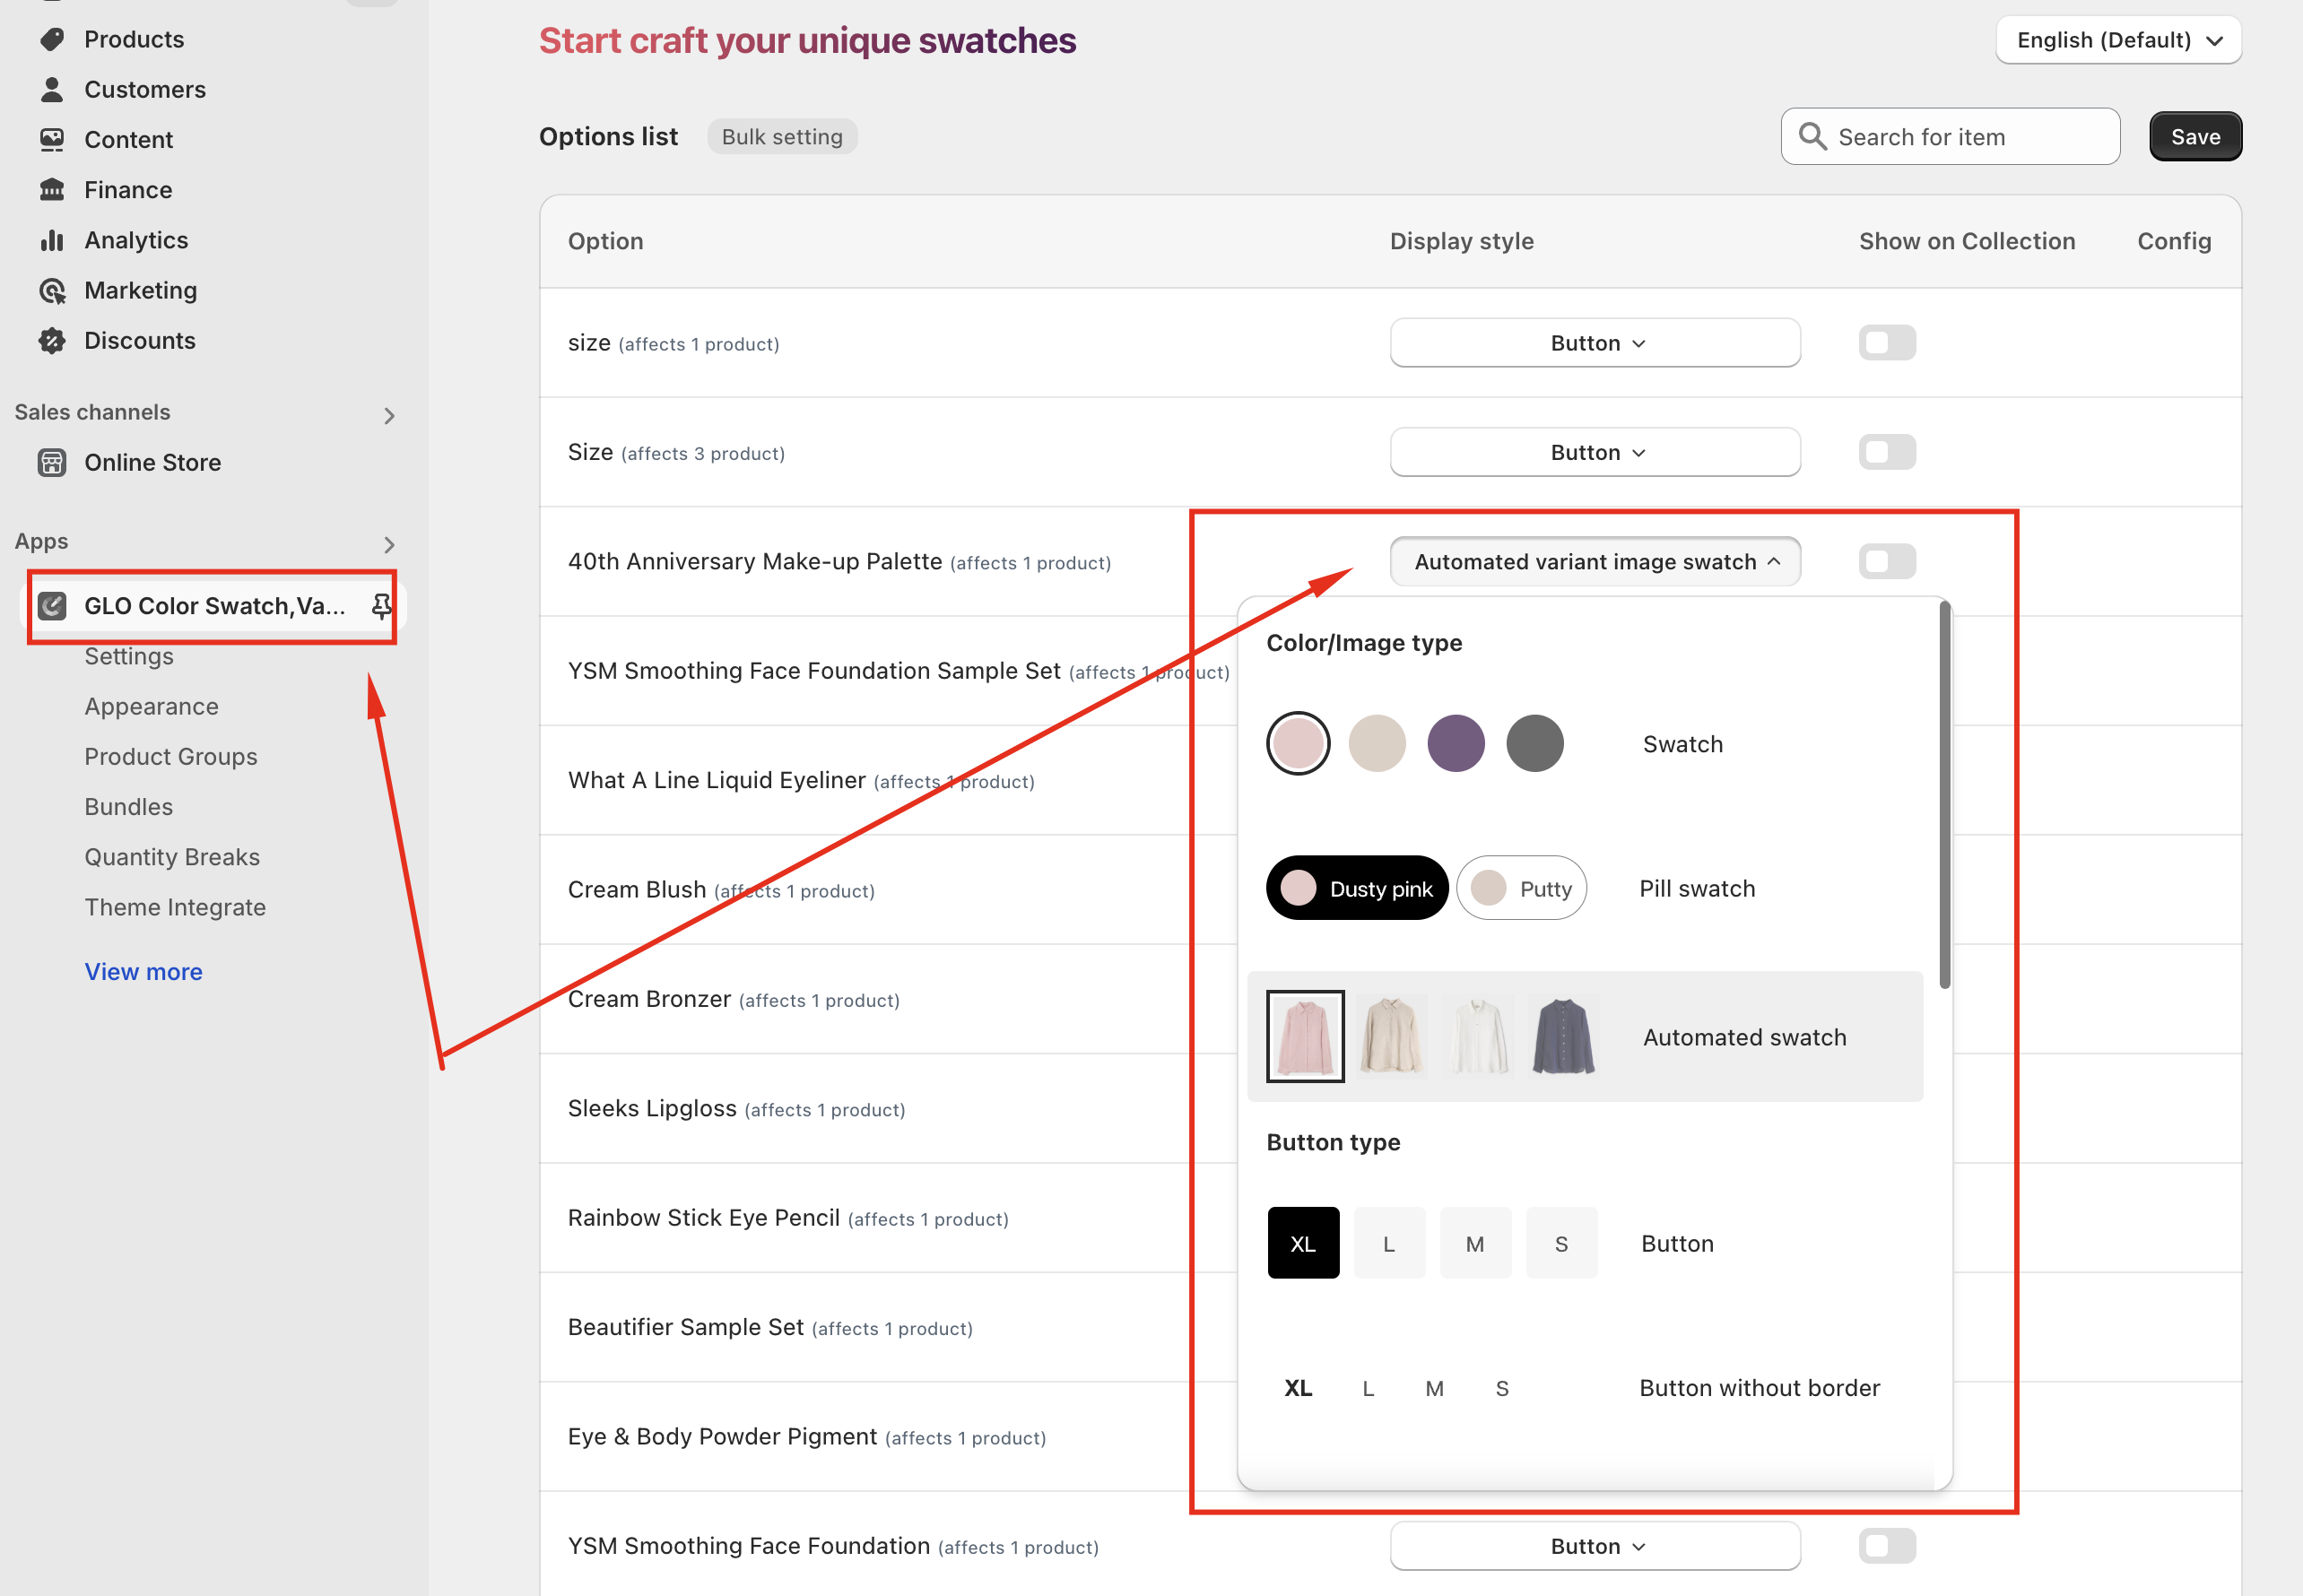
Task: Click the pin icon beside GLO Color Swatch
Action: tap(381, 606)
